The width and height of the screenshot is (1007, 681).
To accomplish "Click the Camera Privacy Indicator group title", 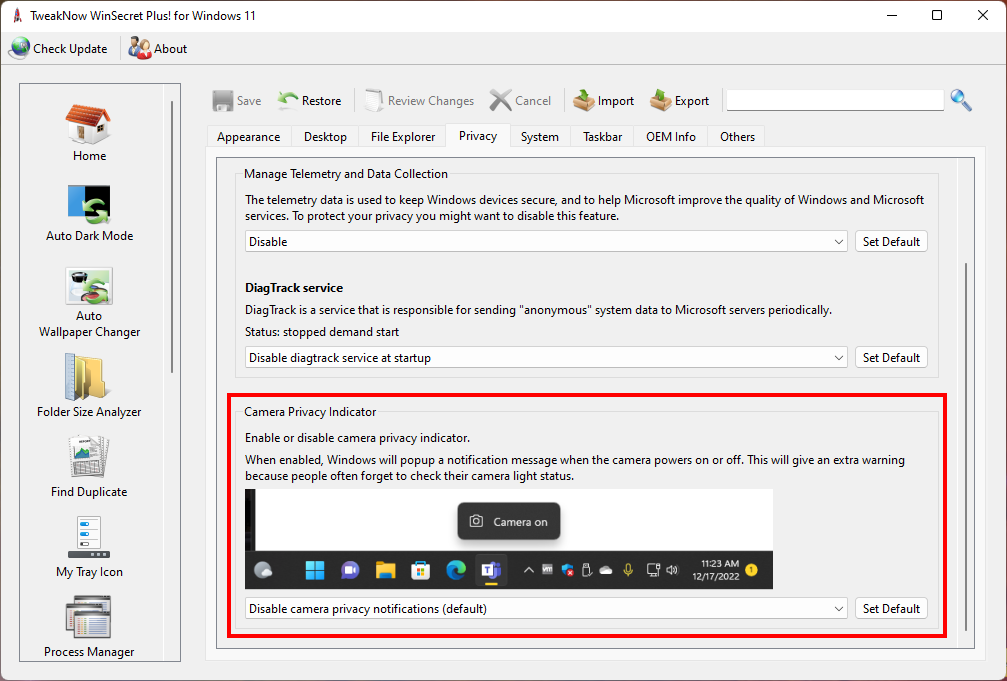I will click(310, 412).
